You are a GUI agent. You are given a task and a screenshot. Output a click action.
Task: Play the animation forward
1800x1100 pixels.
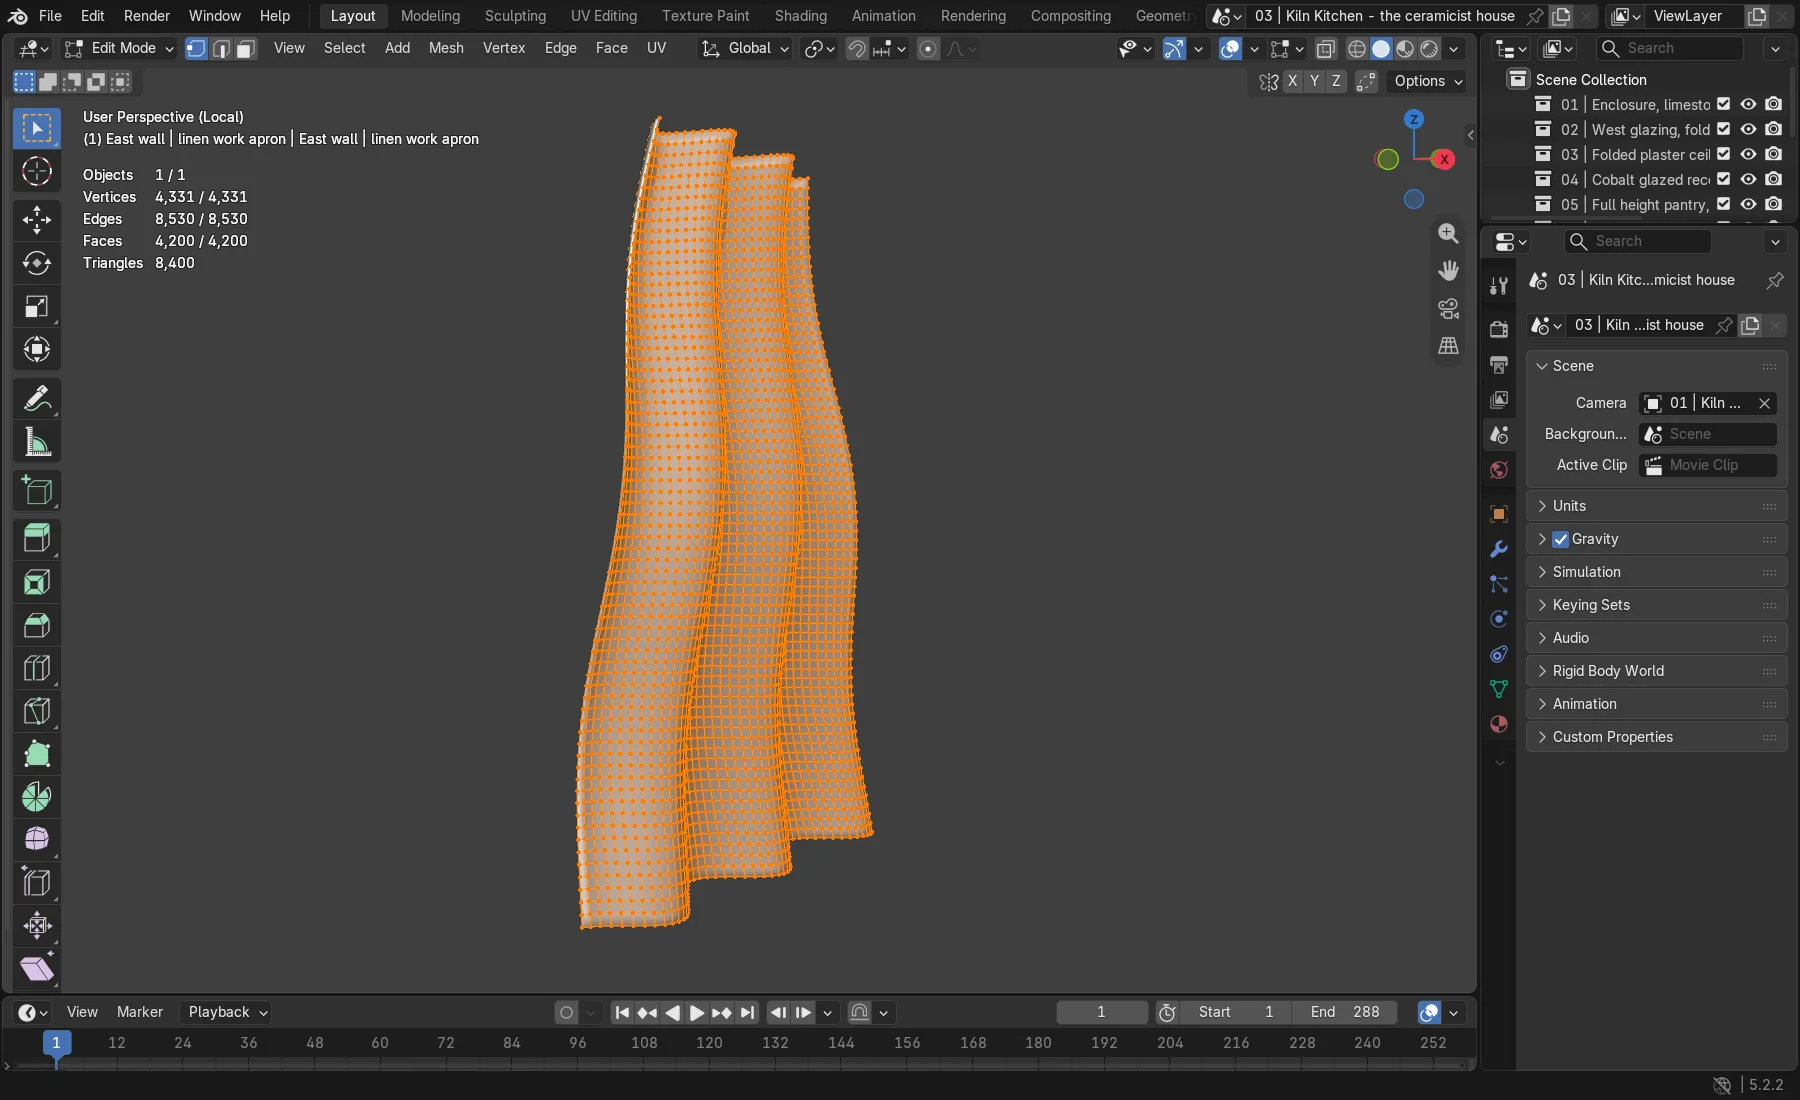point(697,1012)
